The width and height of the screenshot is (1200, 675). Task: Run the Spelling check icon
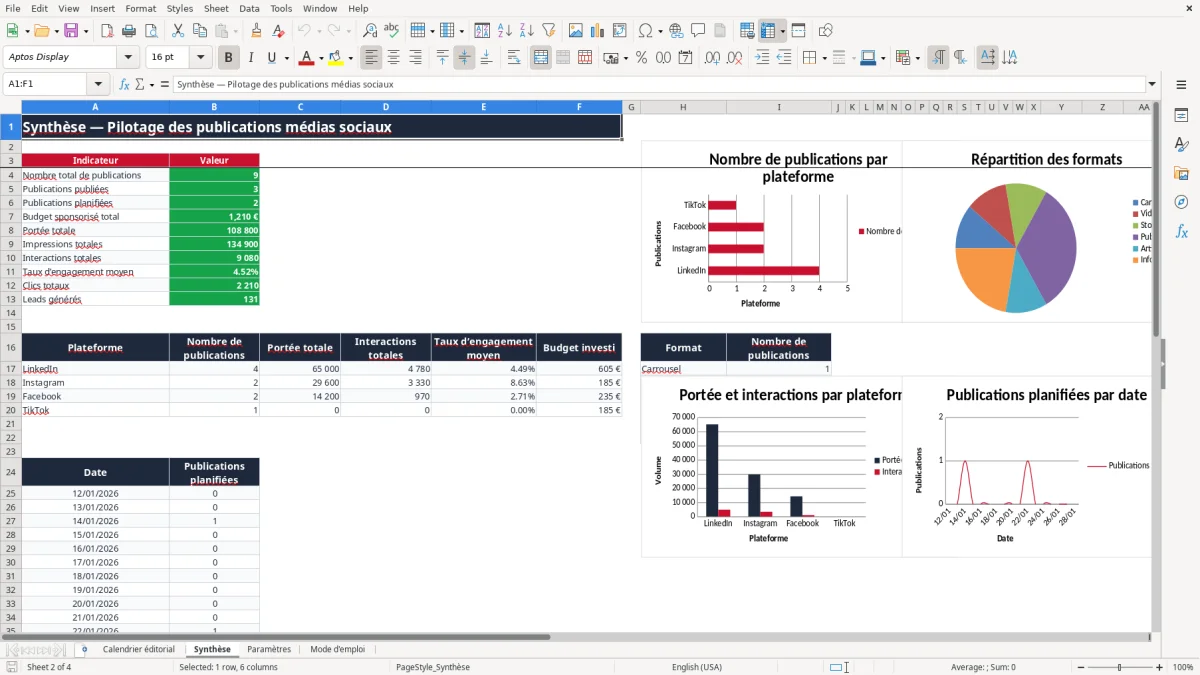392,31
